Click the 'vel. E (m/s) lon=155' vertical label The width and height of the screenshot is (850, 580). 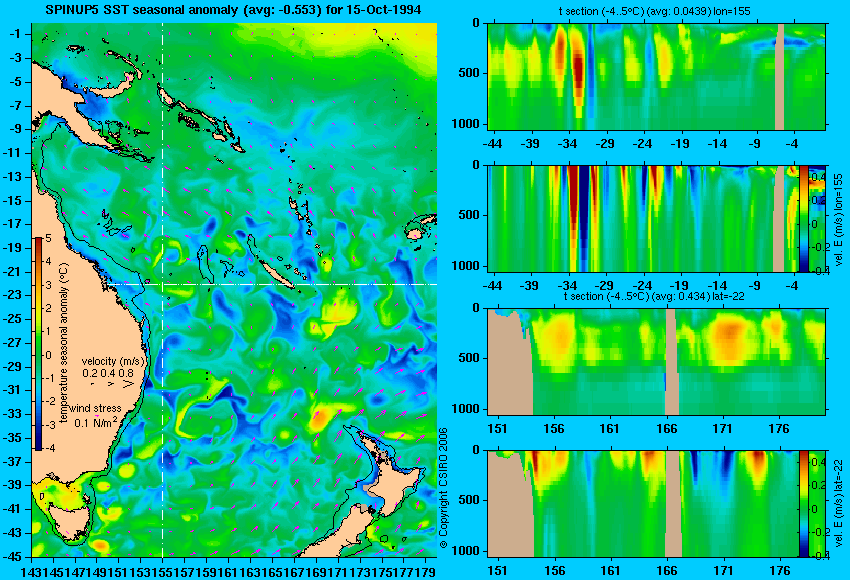(838, 220)
